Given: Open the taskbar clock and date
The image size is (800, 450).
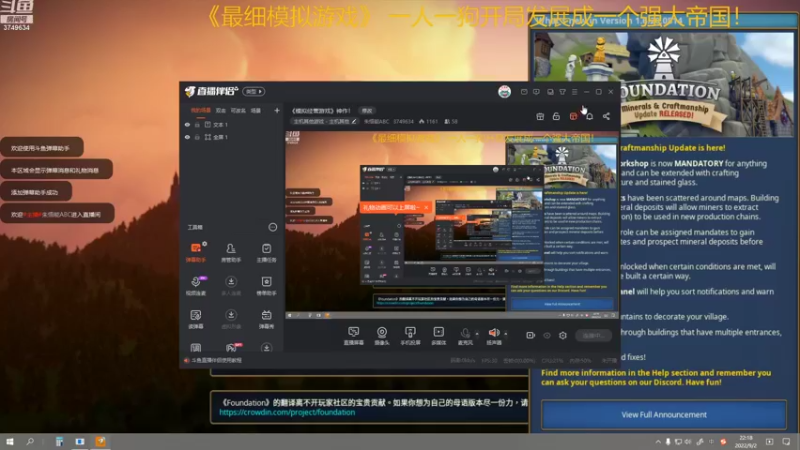Looking at the screenshot, I should [x=745, y=441].
